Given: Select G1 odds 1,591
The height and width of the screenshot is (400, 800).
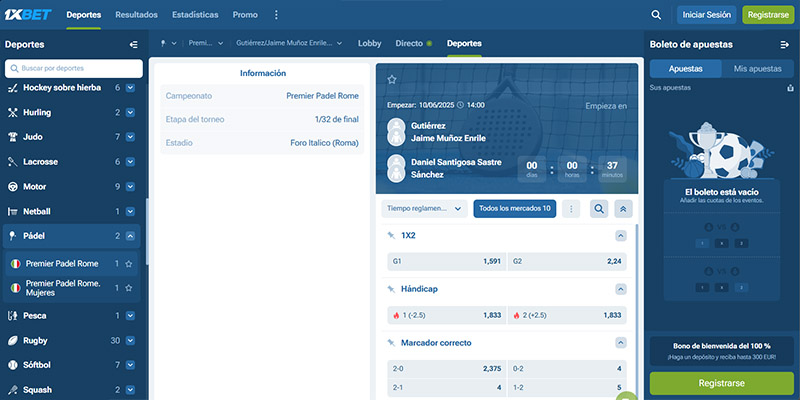Looking at the screenshot, I should point(446,261).
